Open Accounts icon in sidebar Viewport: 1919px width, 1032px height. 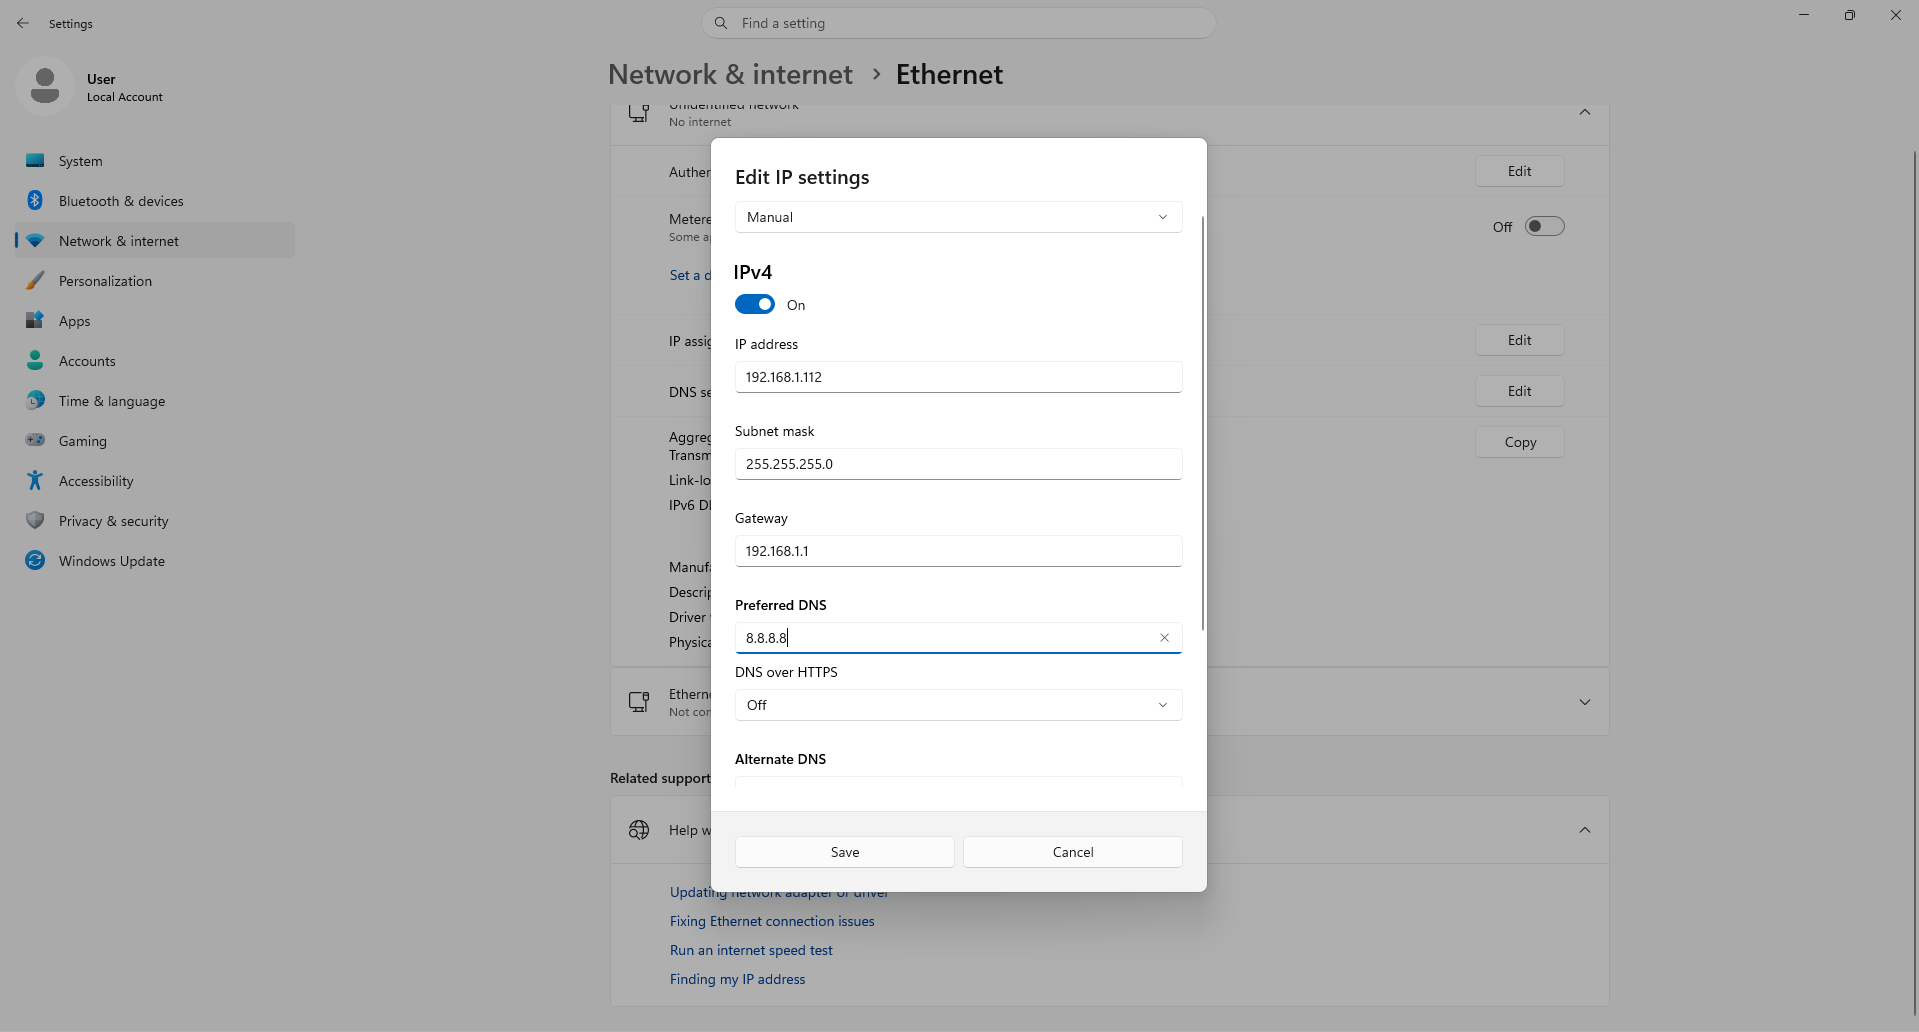click(x=35, y=361)
